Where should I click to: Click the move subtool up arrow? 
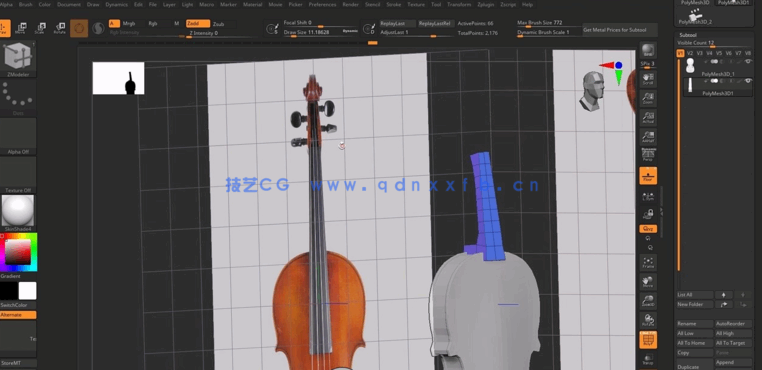pos(724,295)
